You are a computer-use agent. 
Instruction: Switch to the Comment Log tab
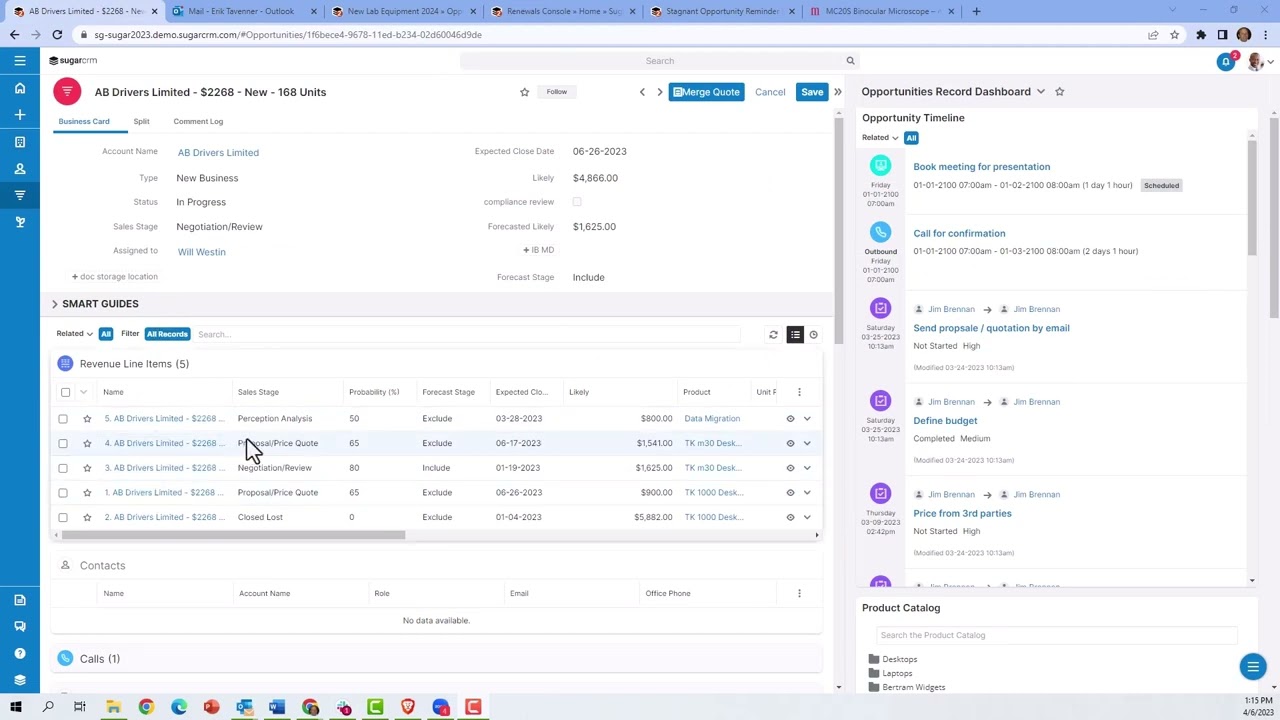(198, 122)
